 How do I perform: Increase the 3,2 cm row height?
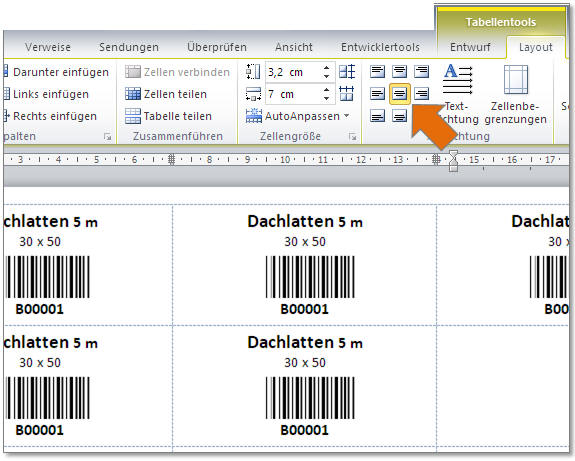tap(326, 67)
